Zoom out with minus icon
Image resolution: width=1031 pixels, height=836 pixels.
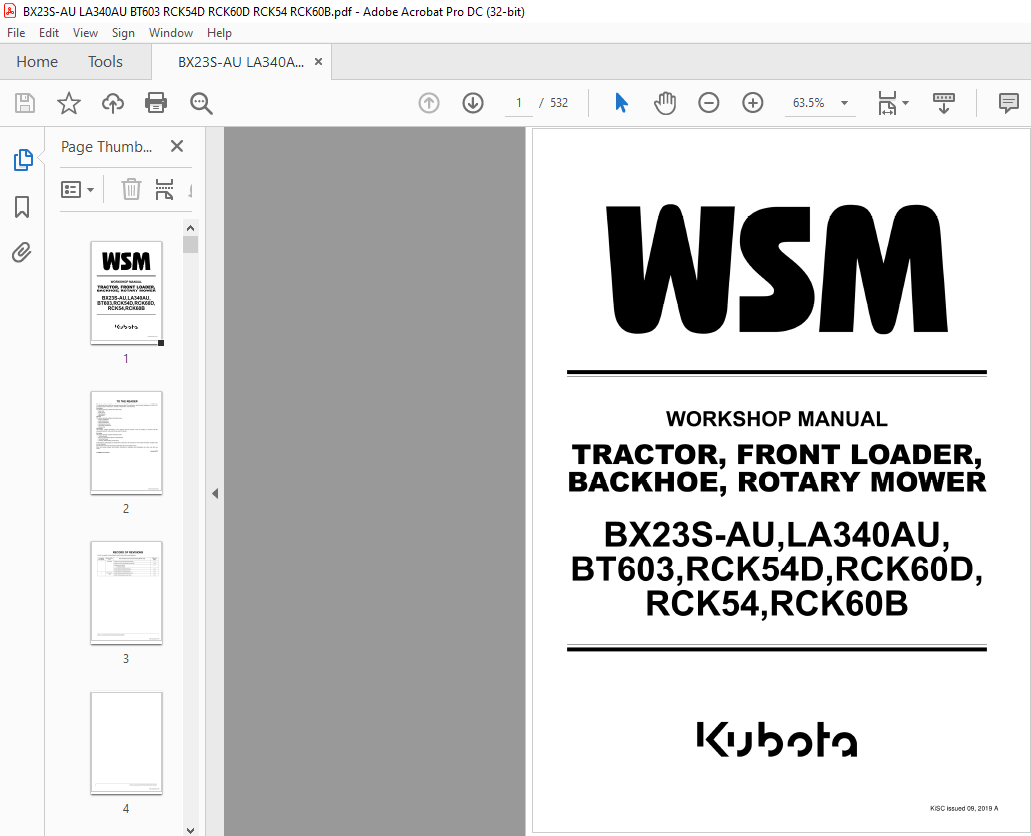click(708, 103)
